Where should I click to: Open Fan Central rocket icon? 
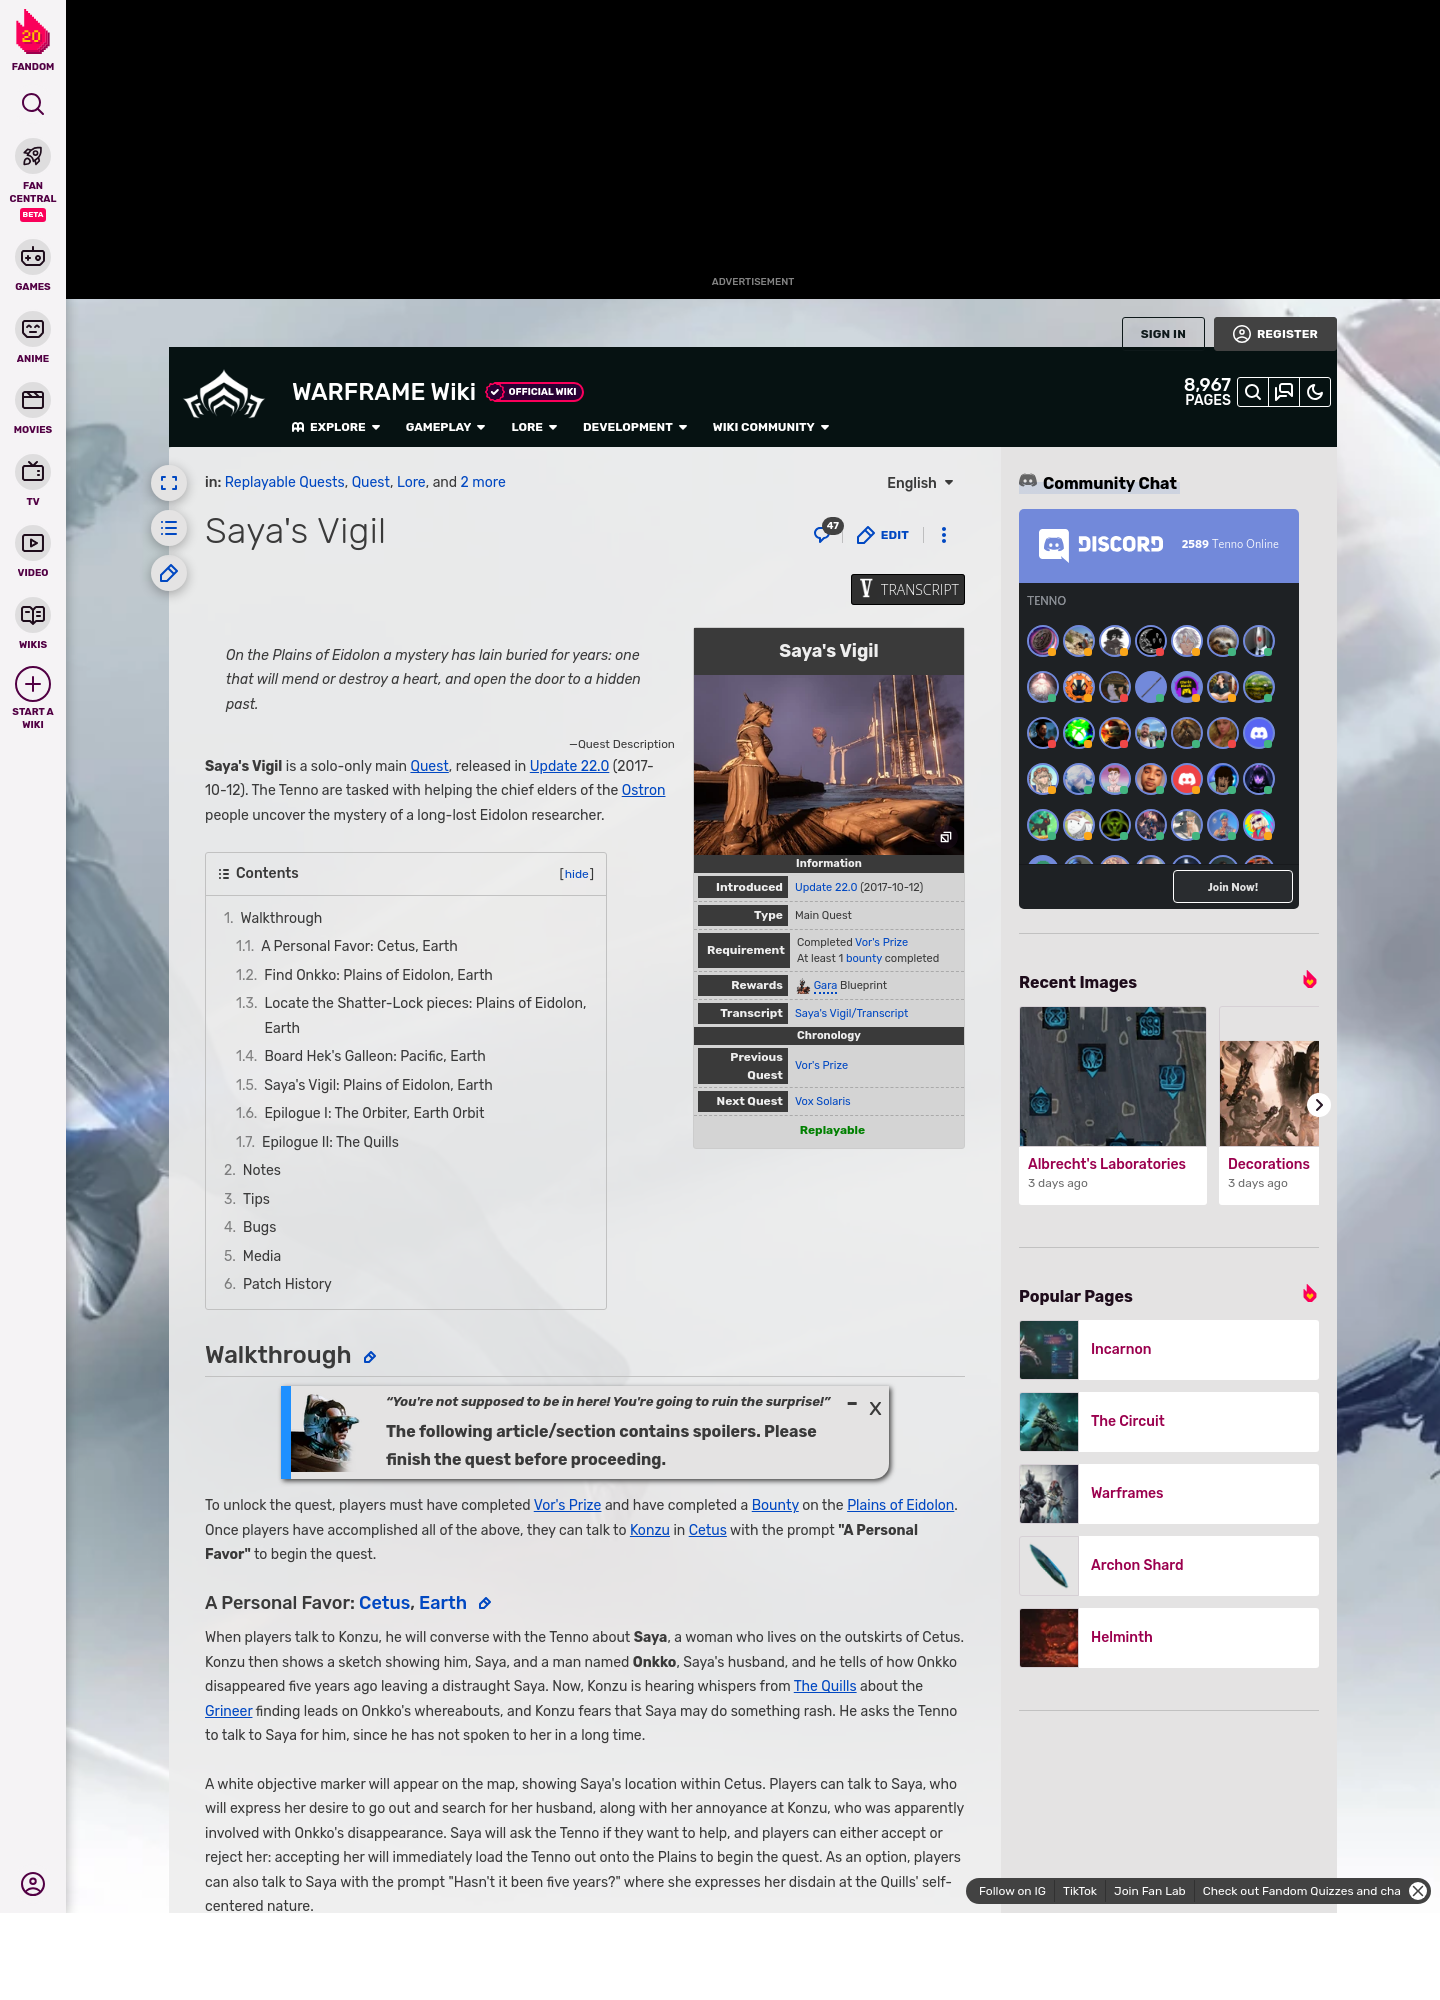pos(33,157)
